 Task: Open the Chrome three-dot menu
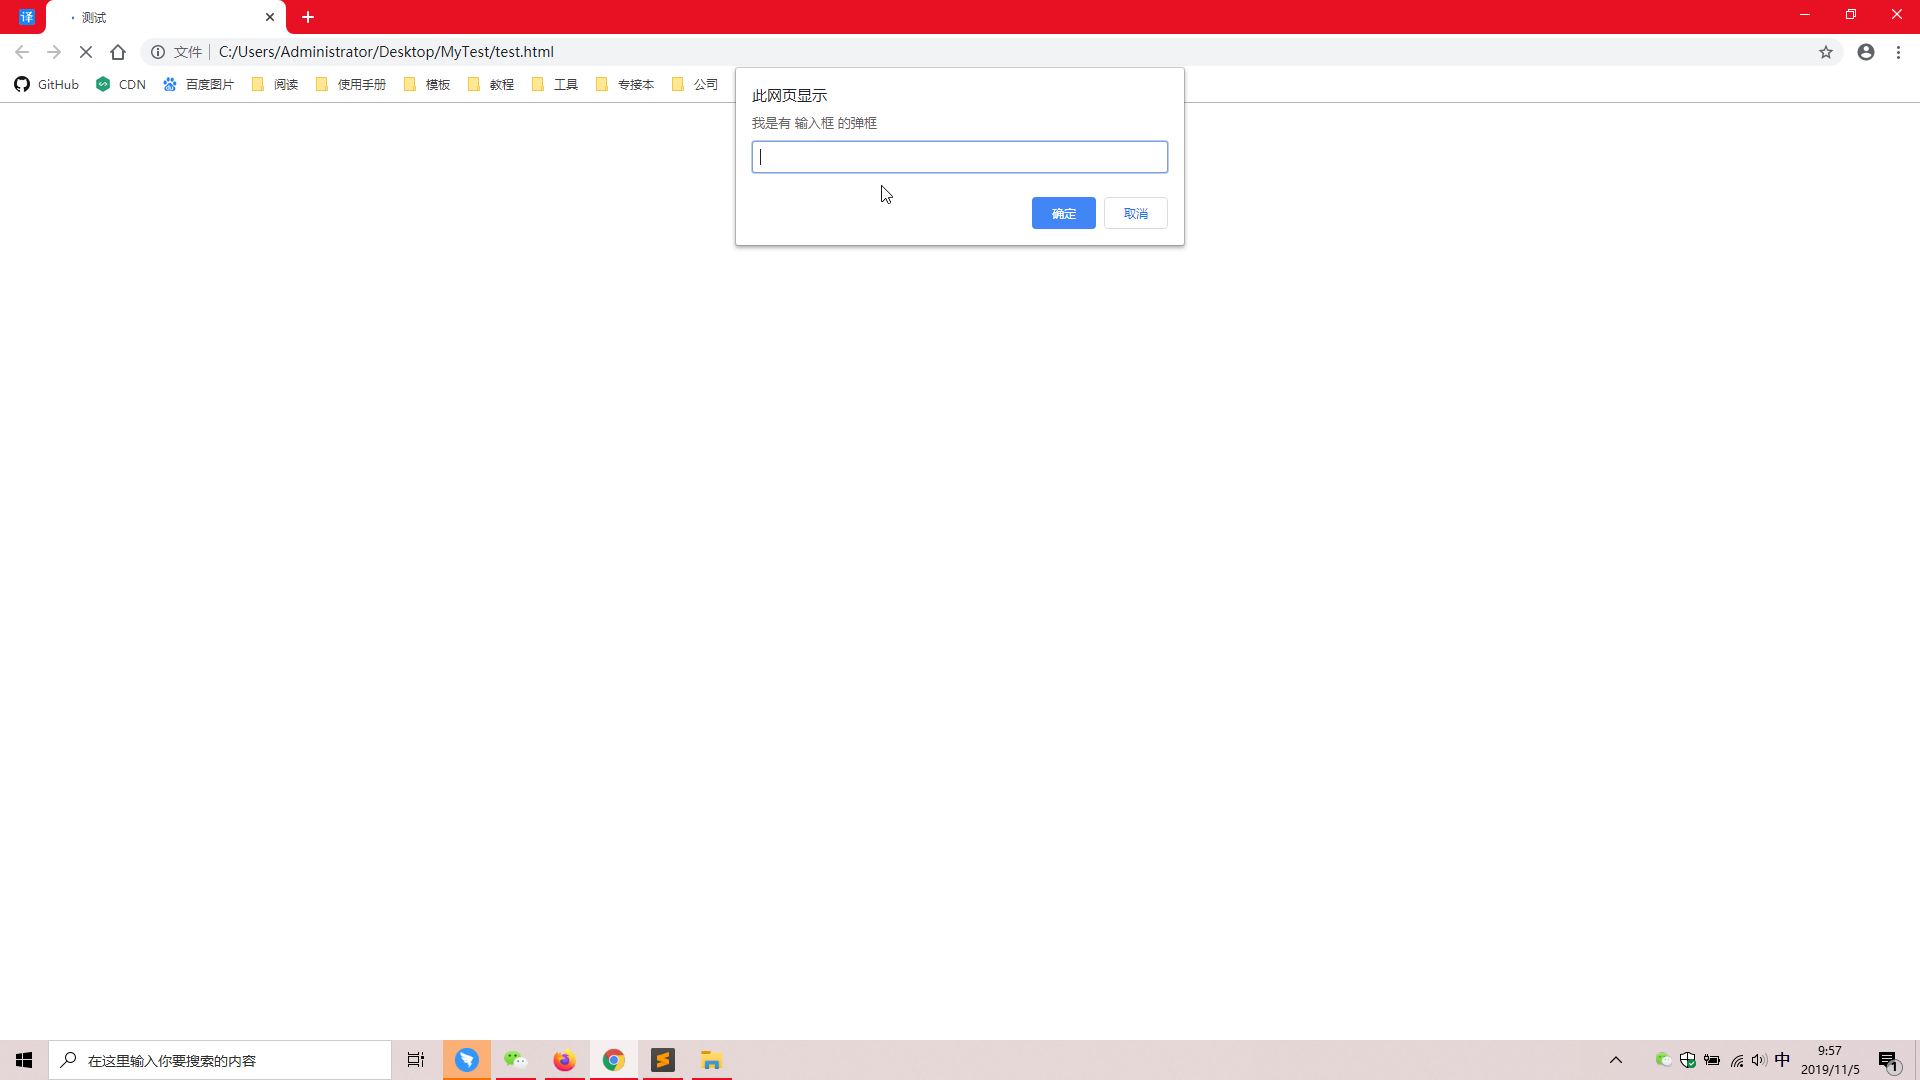tap(1898, 52)
